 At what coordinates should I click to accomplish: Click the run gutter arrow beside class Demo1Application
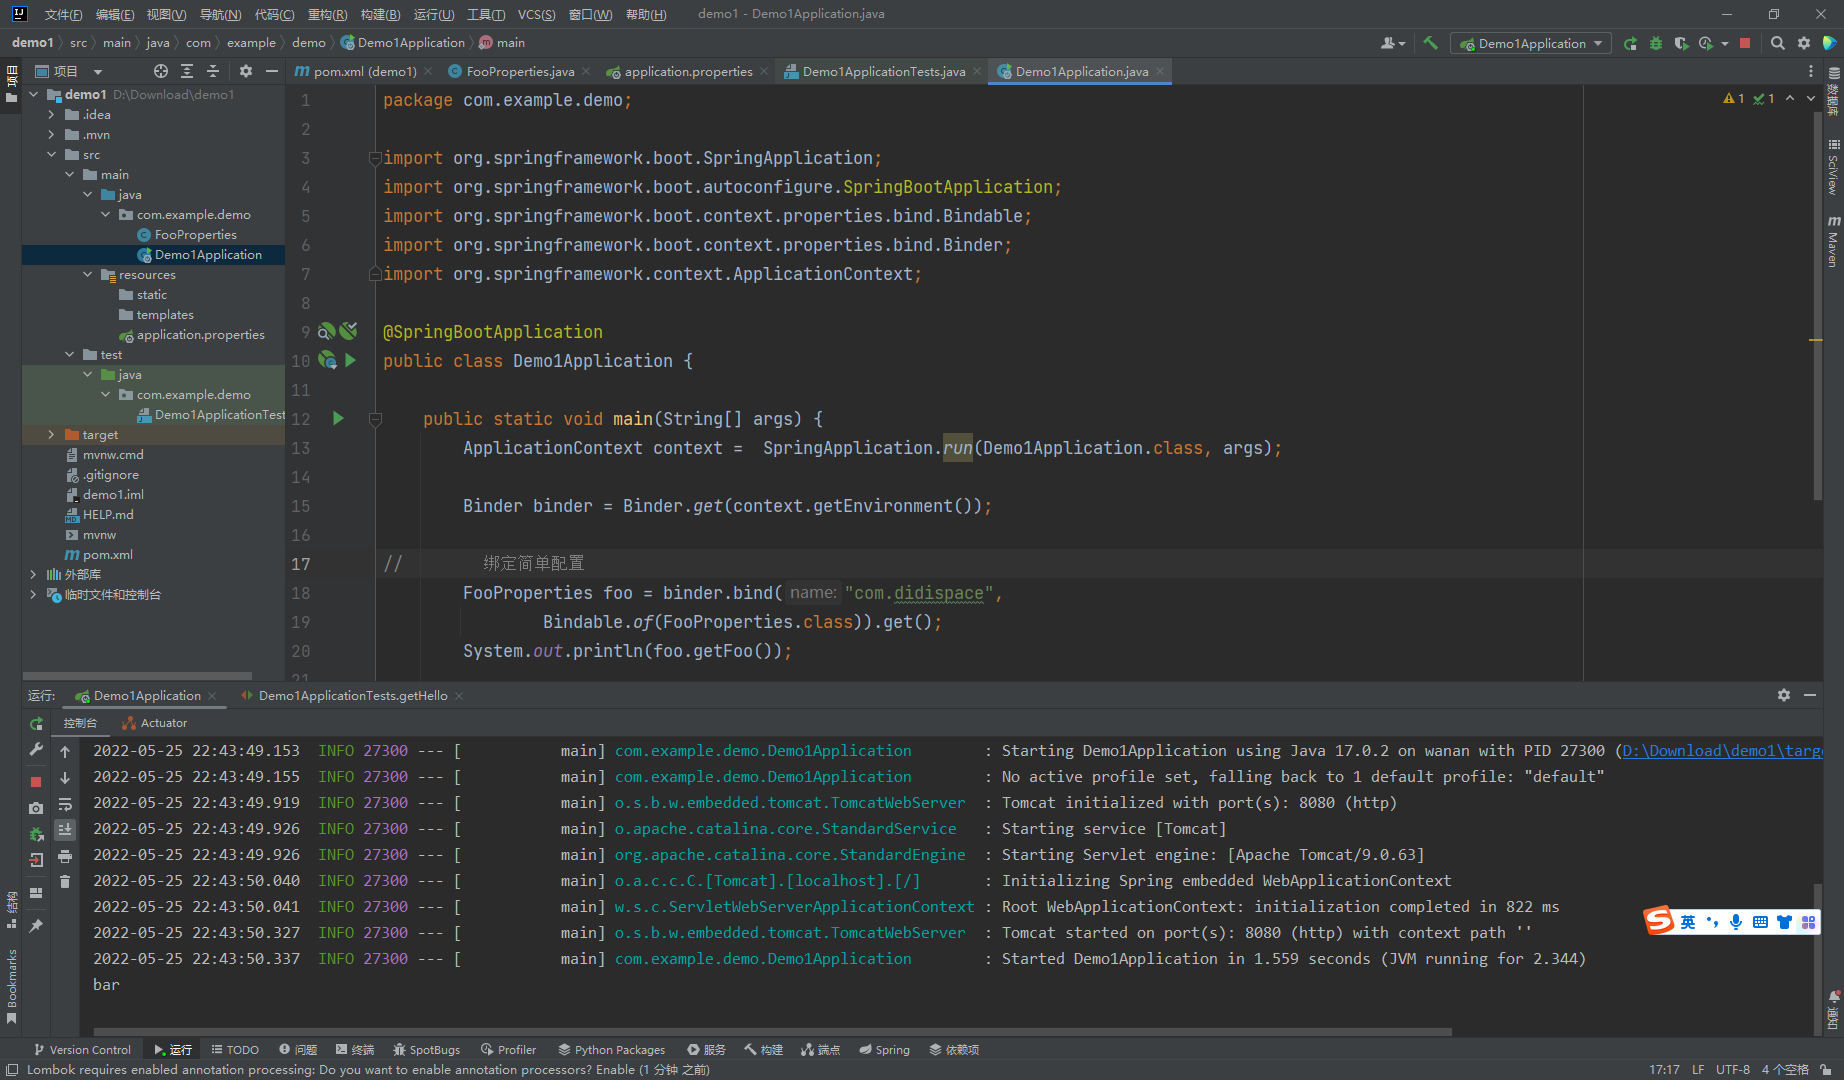[x=350, y=360]
